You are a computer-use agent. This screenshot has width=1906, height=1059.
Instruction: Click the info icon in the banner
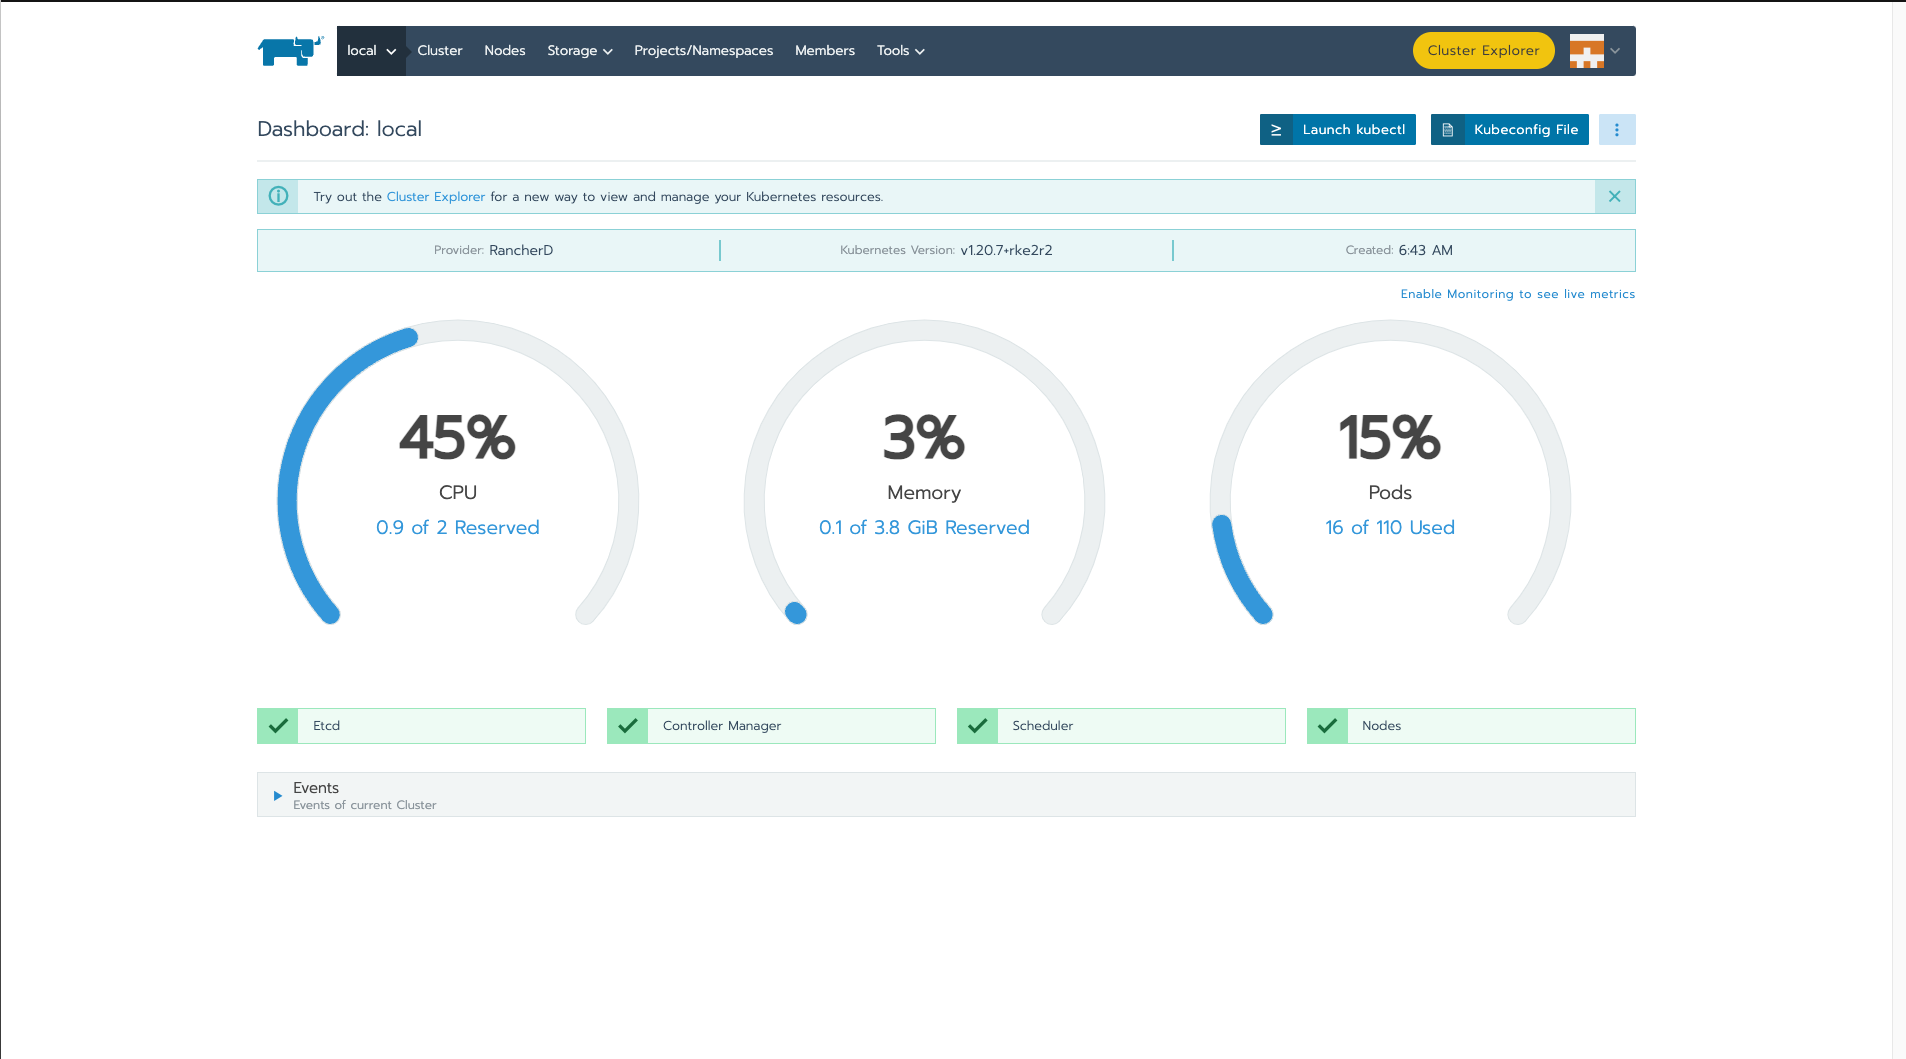point(278,197)
